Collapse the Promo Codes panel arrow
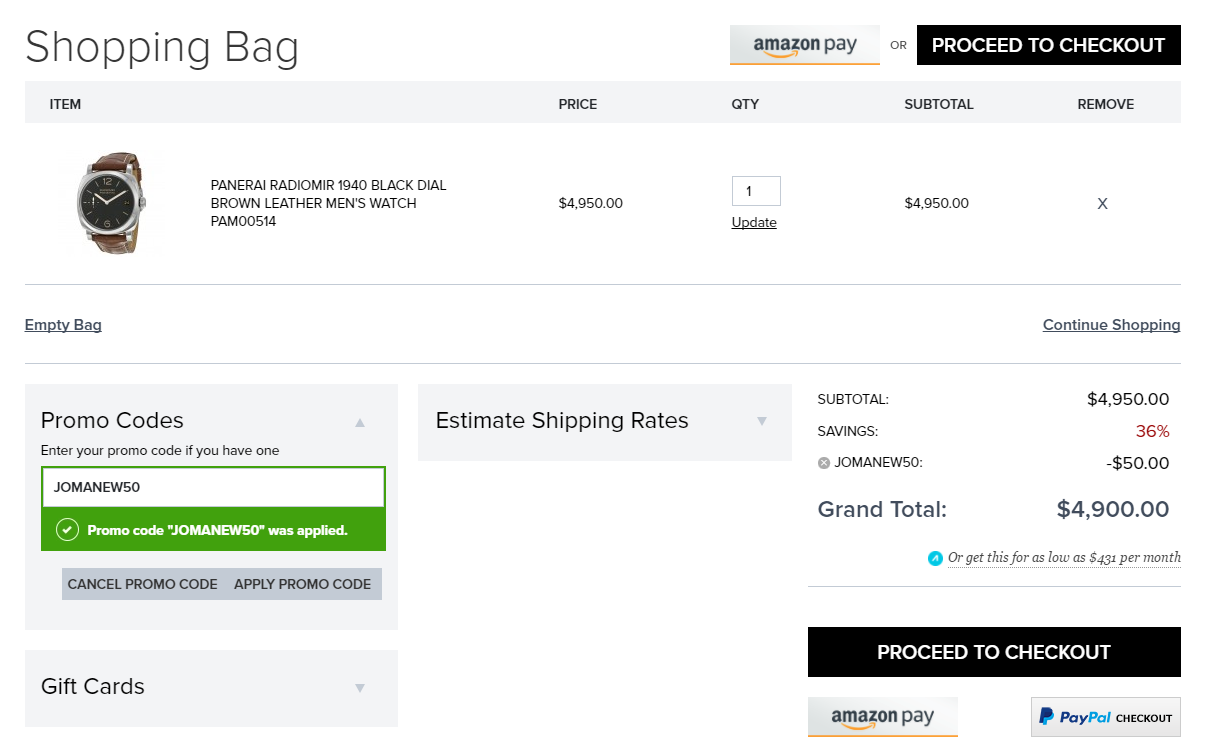 (360, 422)
